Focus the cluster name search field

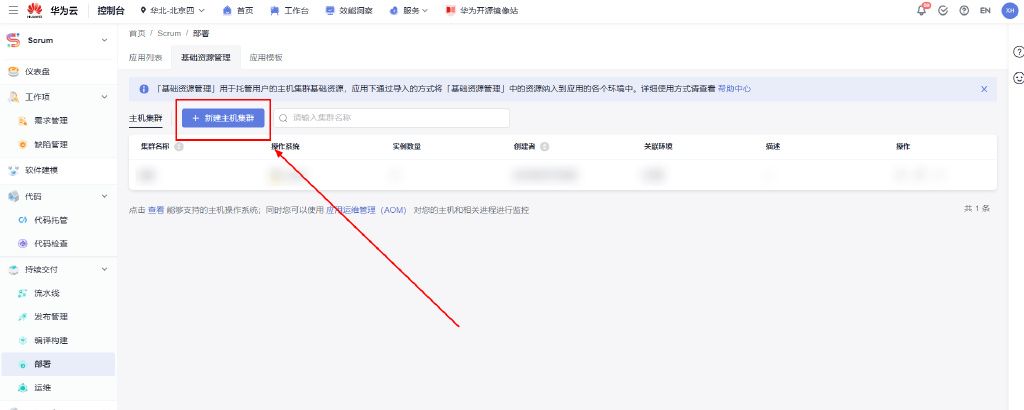391,118
